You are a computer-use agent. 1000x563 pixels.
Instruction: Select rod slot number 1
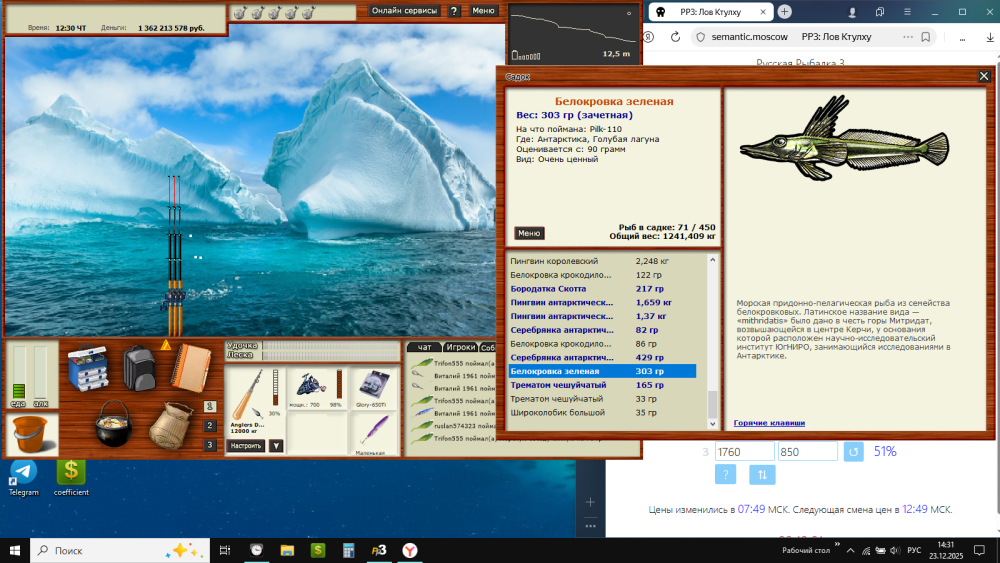click(x=210, y=406)
